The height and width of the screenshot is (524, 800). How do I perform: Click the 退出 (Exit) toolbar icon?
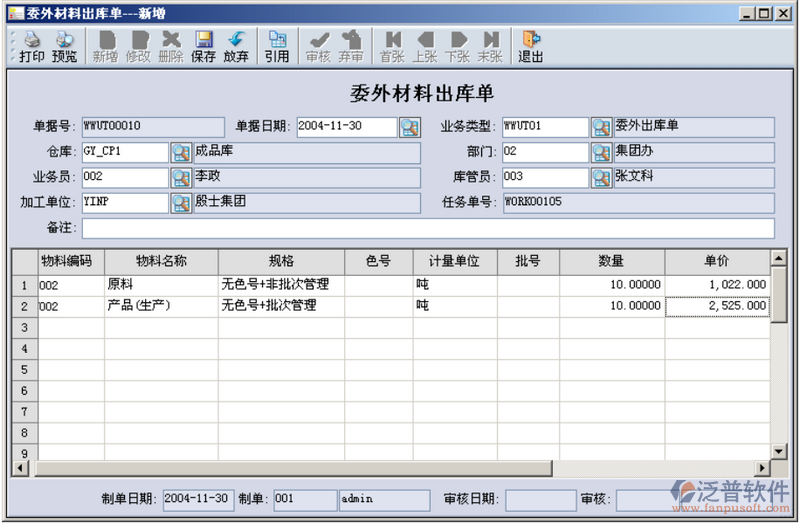(530, 46)
